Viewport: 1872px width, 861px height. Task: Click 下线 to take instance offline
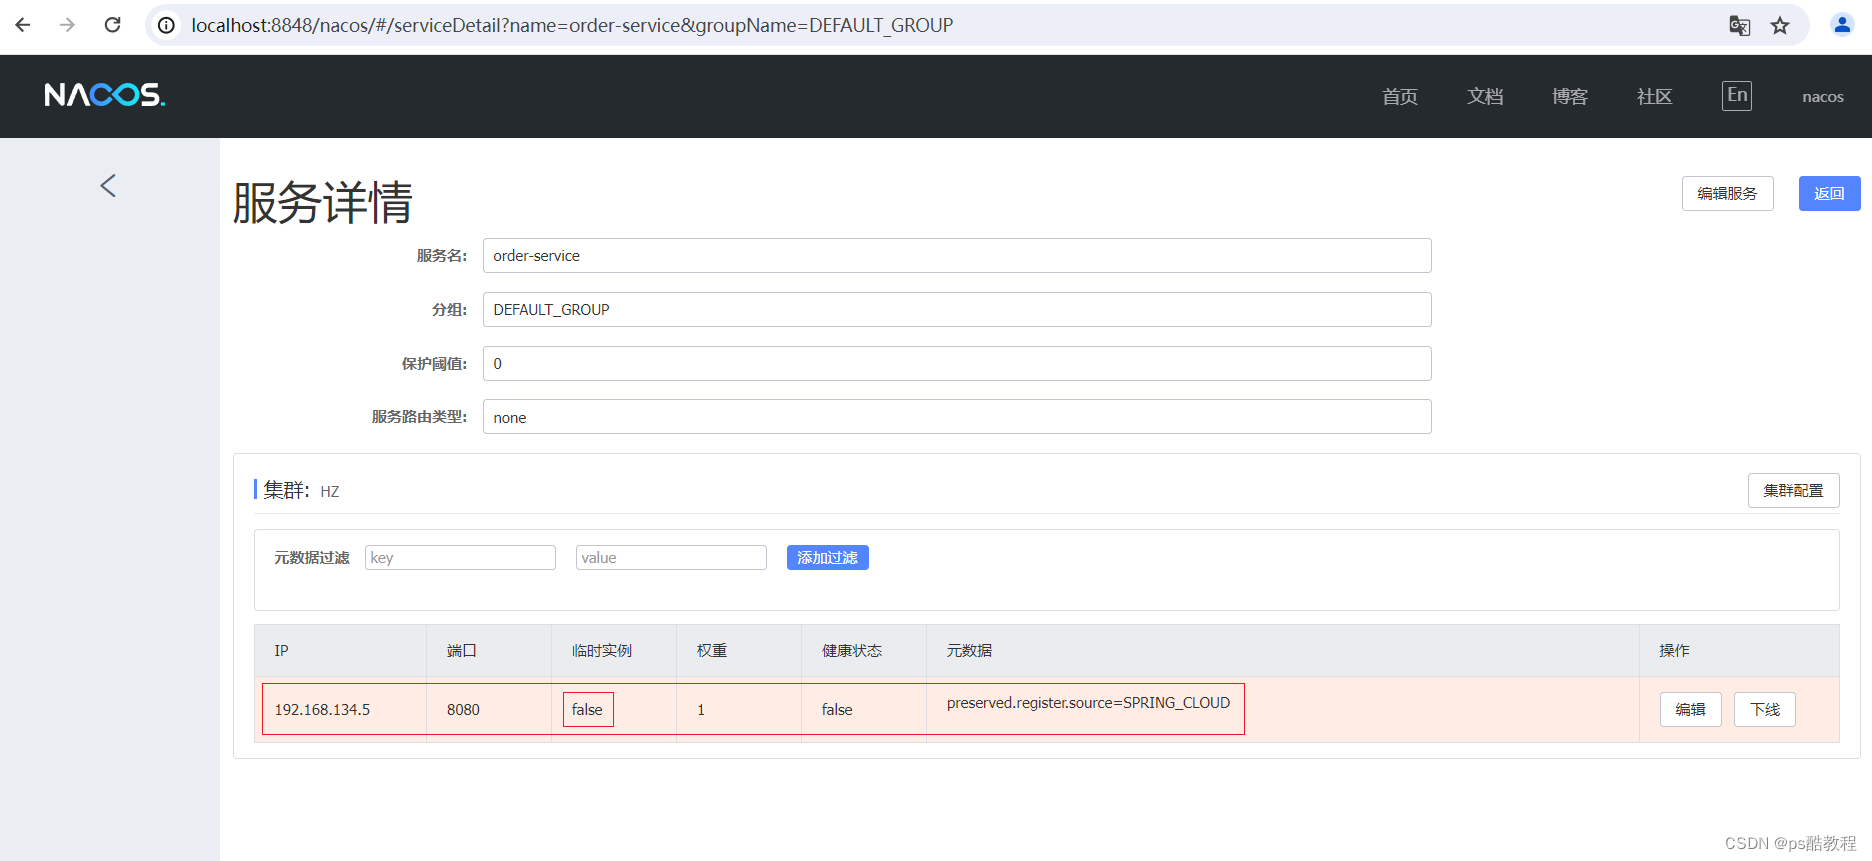tap(1765, 710)
